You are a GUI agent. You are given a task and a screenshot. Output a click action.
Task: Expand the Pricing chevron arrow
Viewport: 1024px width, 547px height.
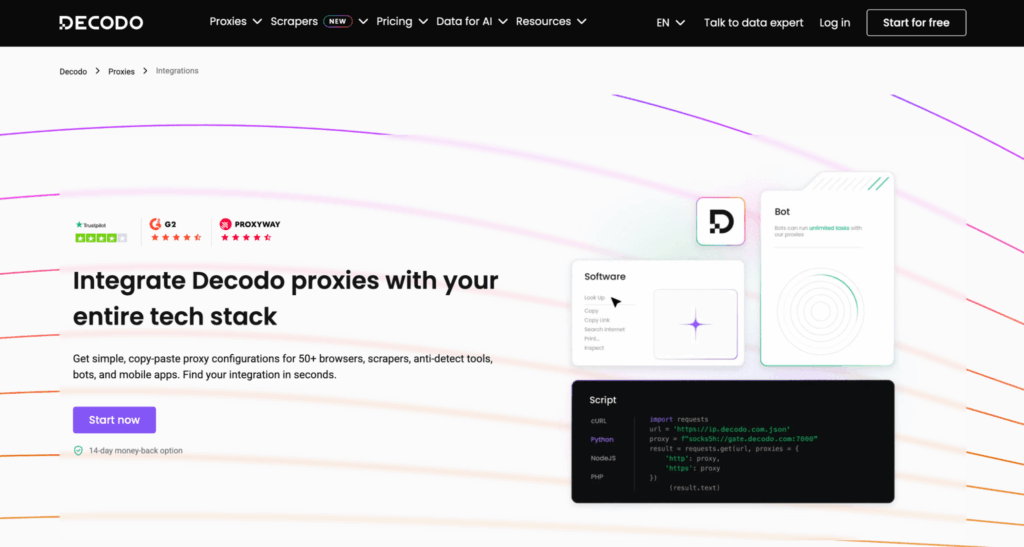[423, 22]
